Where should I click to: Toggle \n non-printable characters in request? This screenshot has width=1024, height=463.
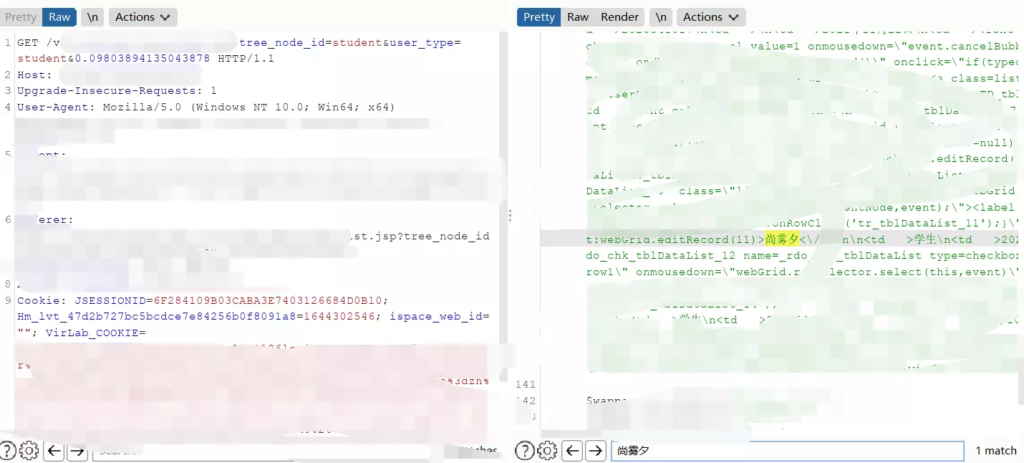click(93, 17)
